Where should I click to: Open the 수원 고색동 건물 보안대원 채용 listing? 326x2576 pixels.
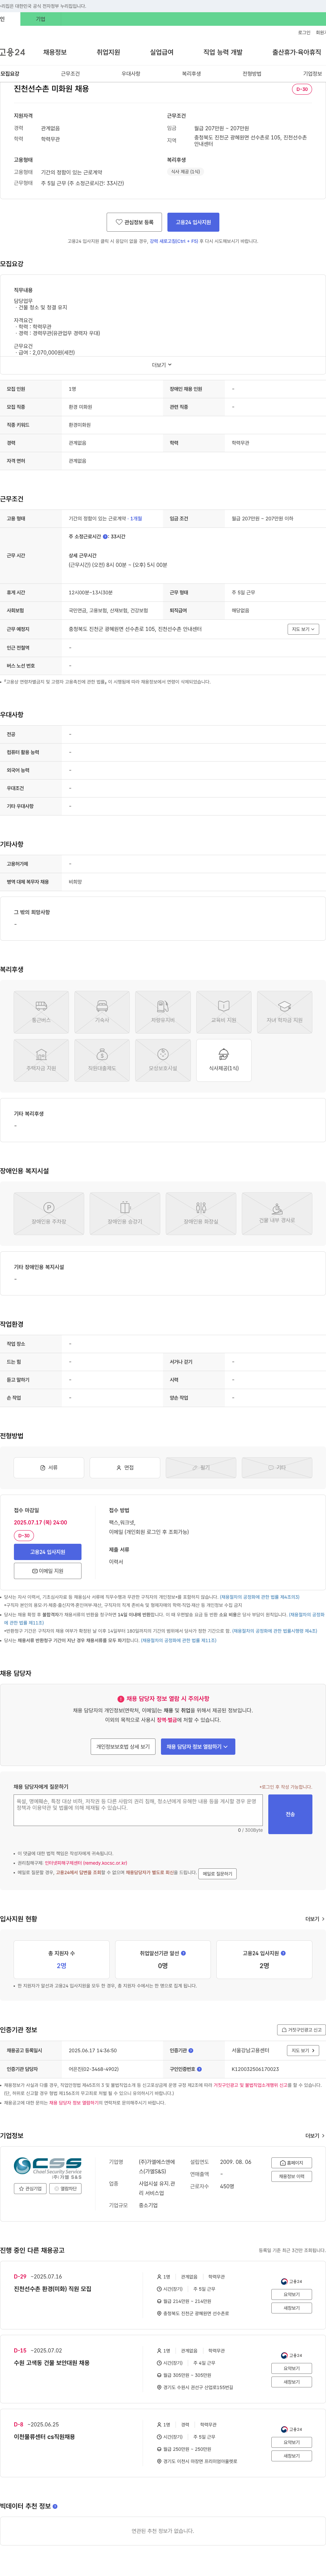(52, 2363)
